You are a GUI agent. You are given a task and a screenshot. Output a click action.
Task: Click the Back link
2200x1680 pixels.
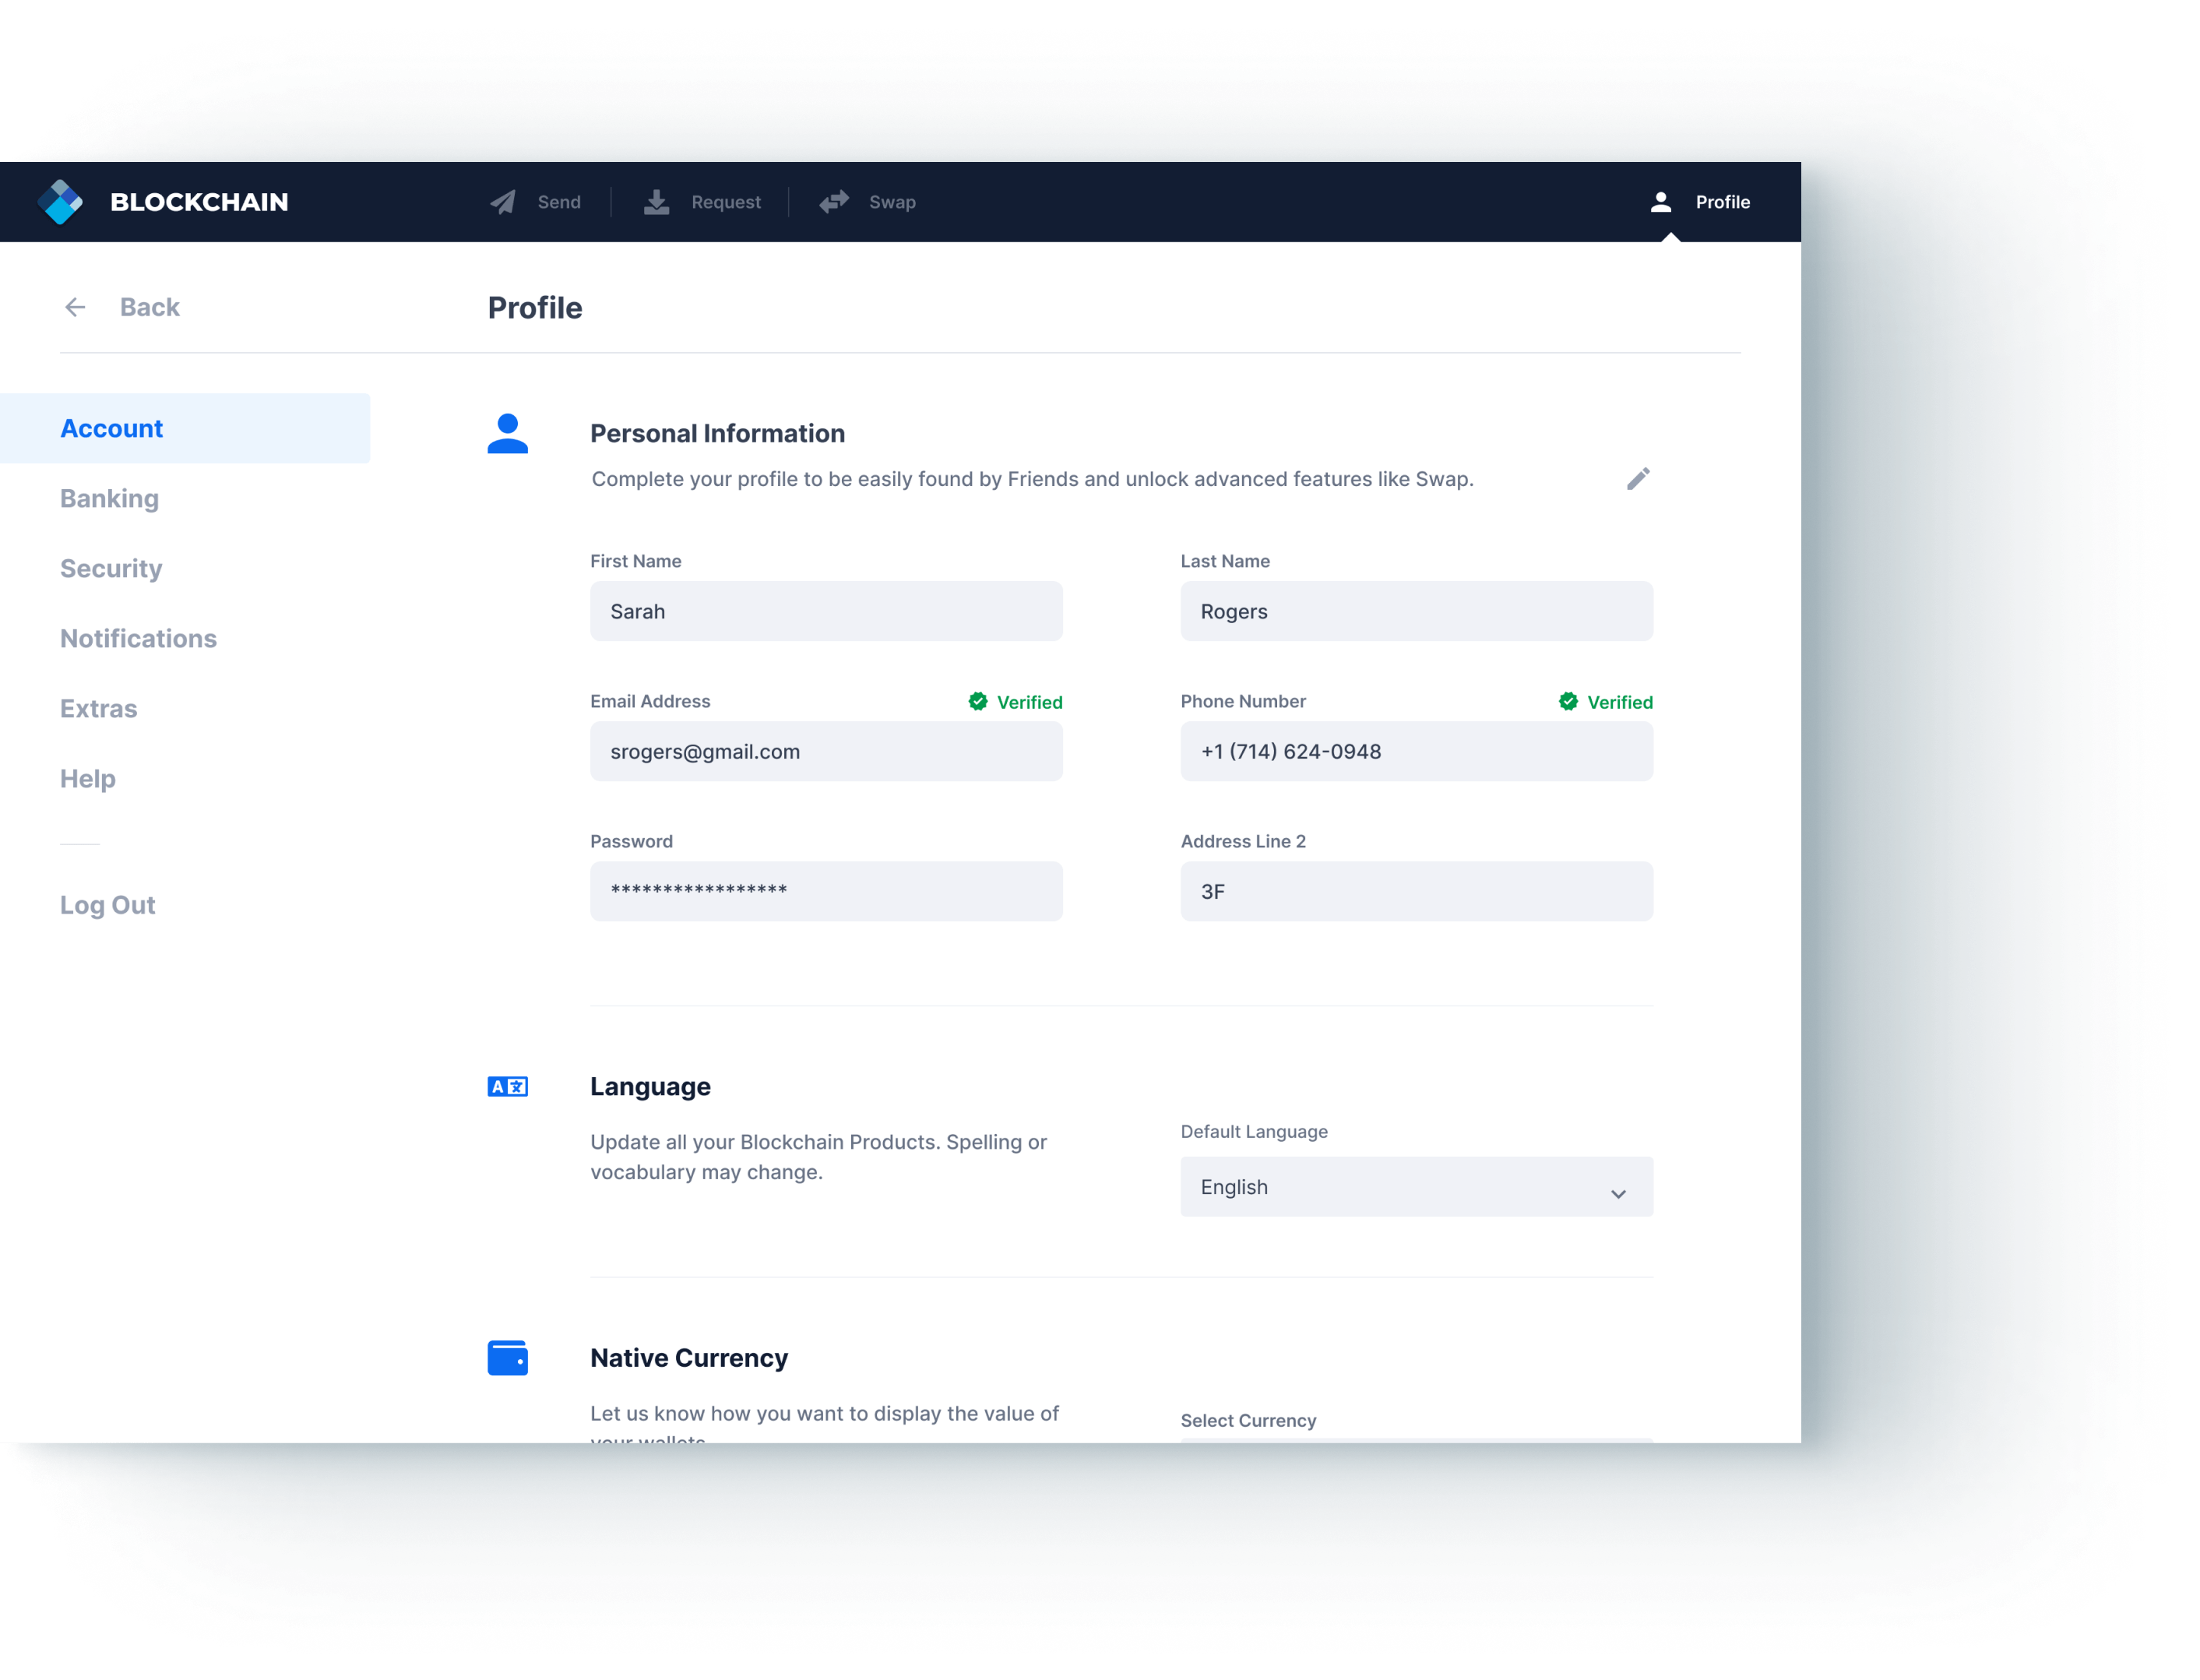(x=150, y=307)
